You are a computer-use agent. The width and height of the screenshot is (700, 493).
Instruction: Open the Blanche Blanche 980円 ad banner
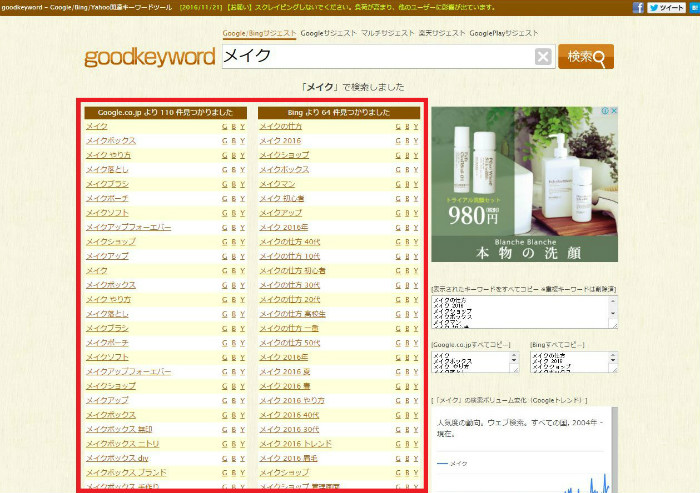tap(524, 184)
